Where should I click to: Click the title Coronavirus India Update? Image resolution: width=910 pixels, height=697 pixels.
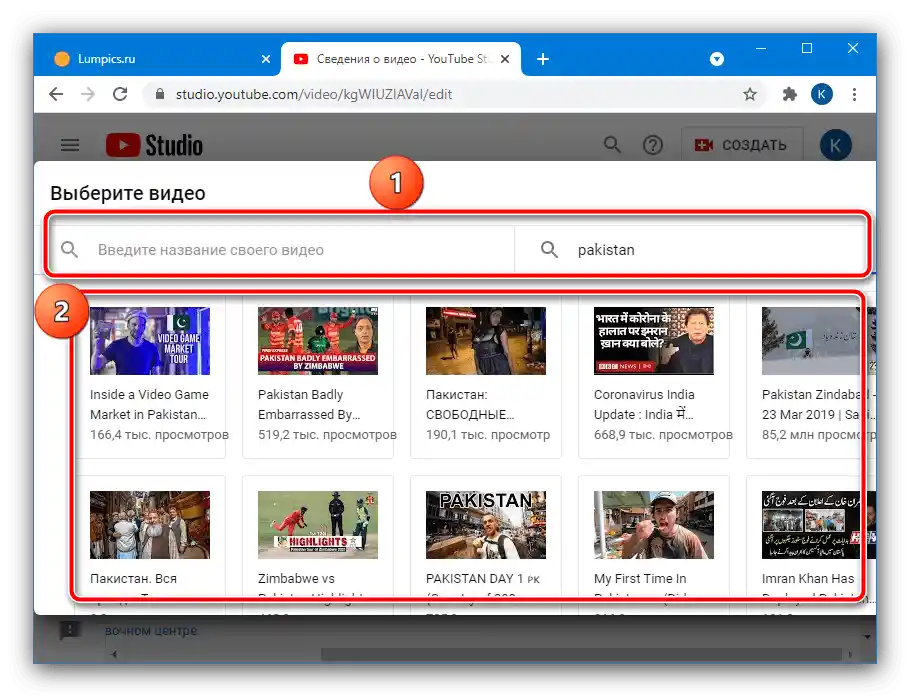(644, 405)
